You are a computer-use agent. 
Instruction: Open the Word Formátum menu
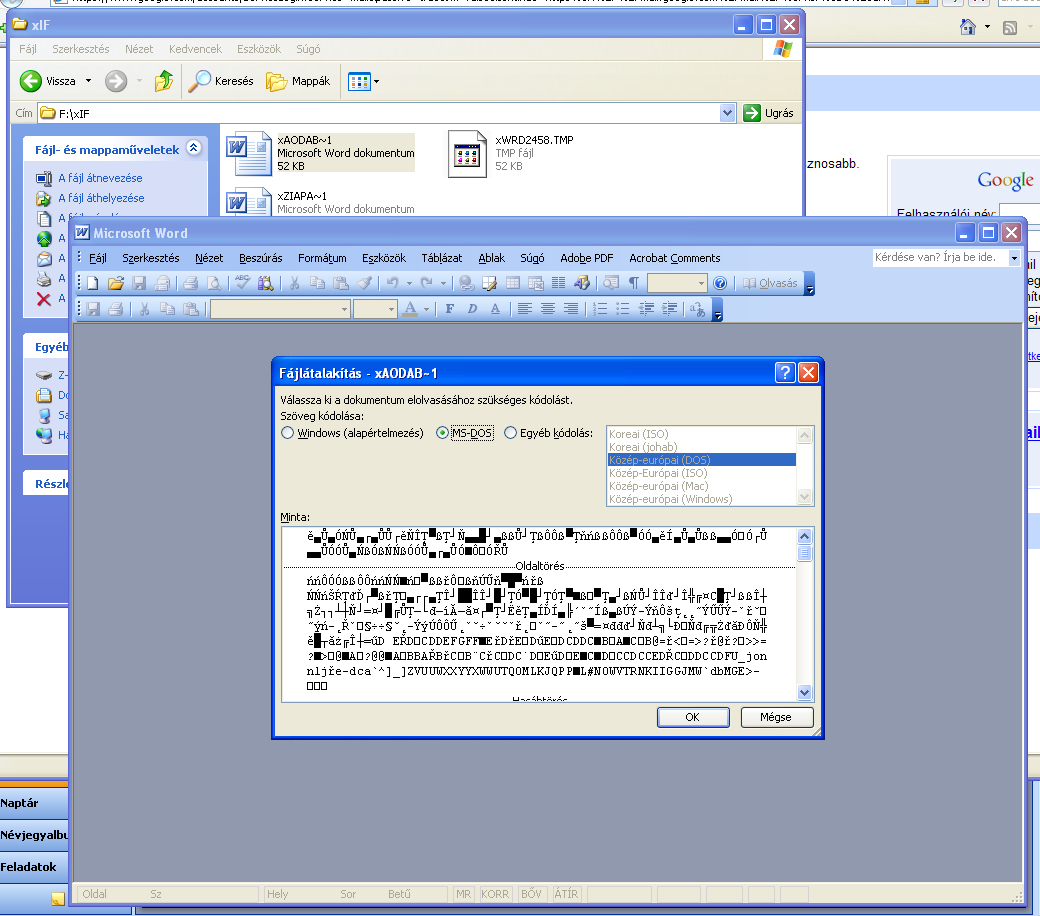click(322, 258)
